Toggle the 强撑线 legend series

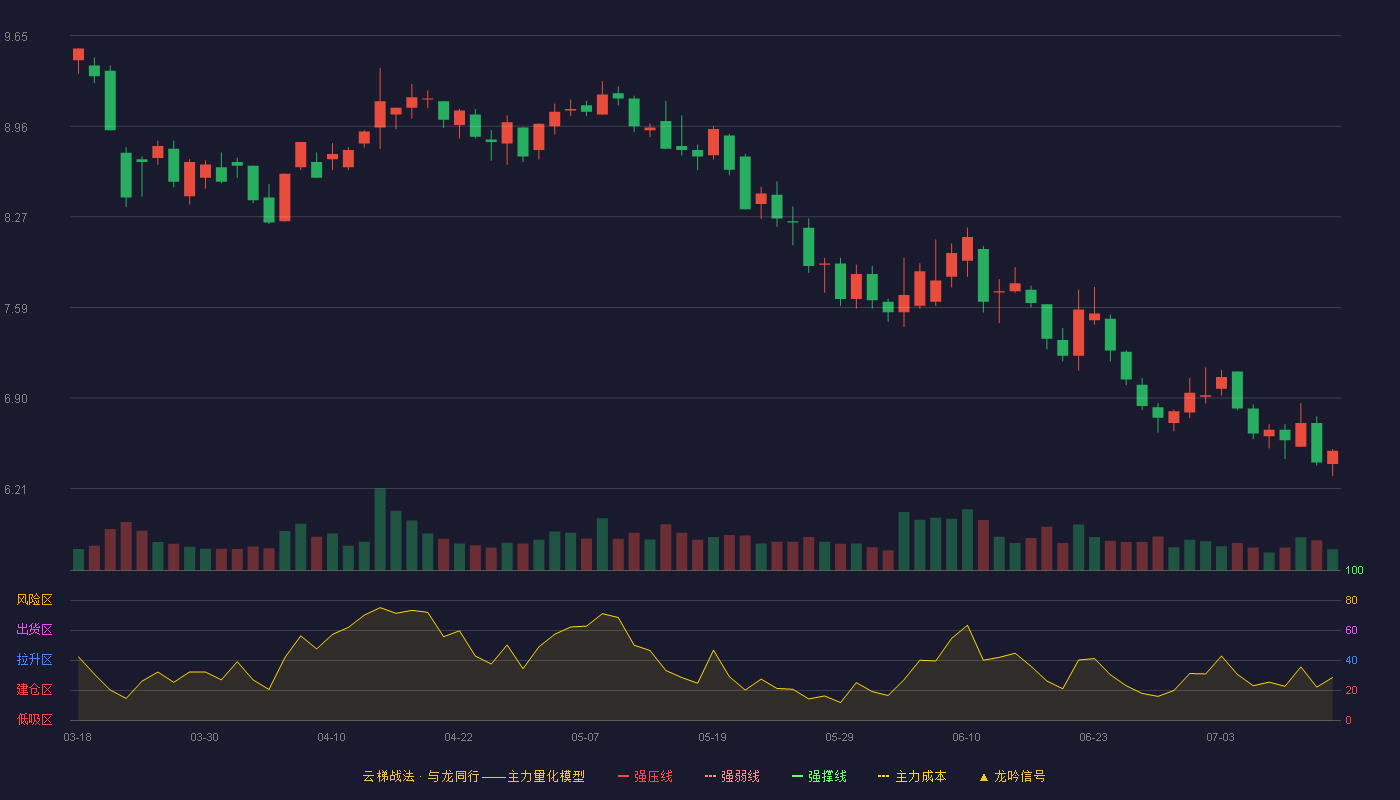pyautogui.click(x=819, y=776)
